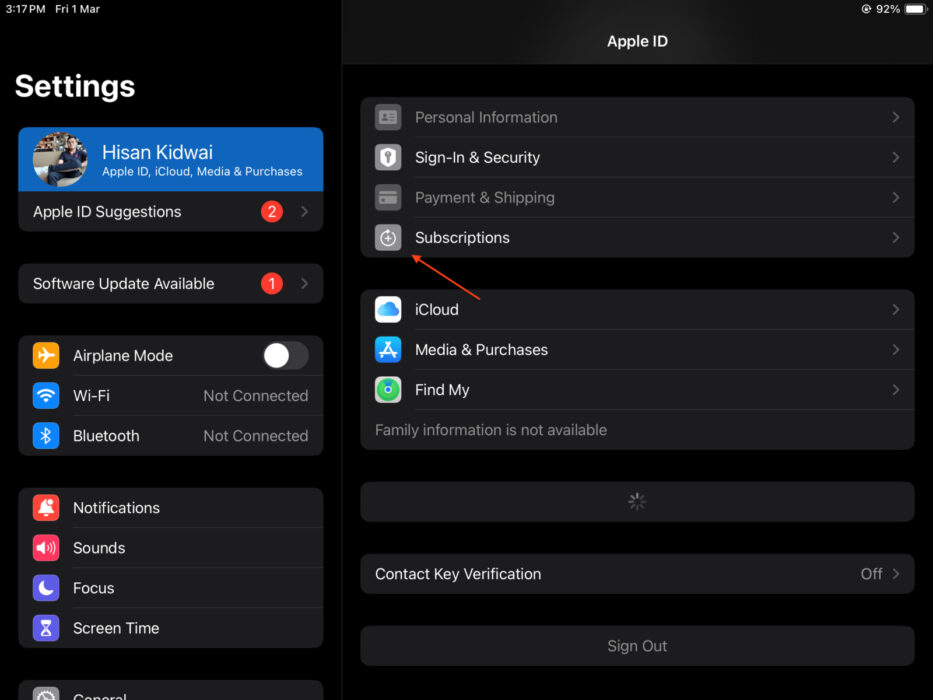Toggle Airplane Mode on
The image size is (933, 700).
tap(284, 356)
